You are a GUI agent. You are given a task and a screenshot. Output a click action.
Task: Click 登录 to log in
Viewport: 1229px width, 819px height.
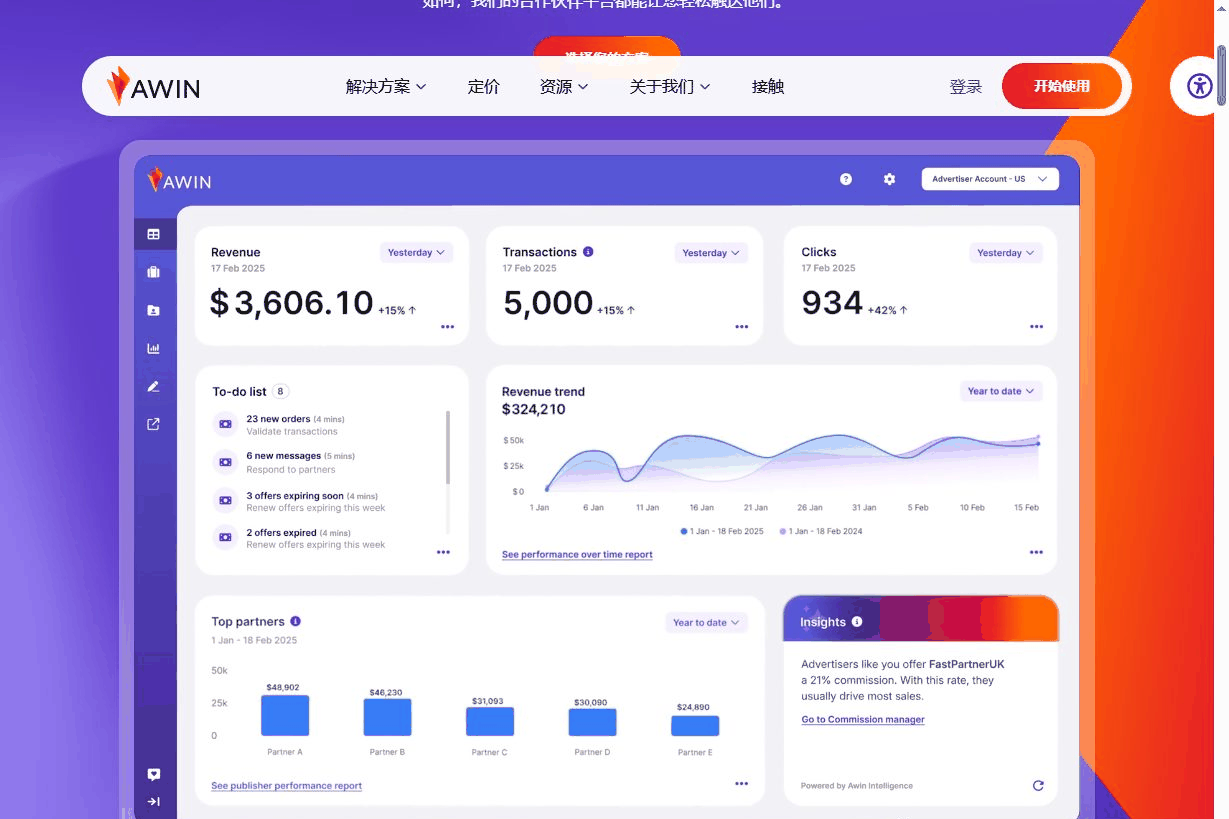pyautogui.click(x=966, y=87)
